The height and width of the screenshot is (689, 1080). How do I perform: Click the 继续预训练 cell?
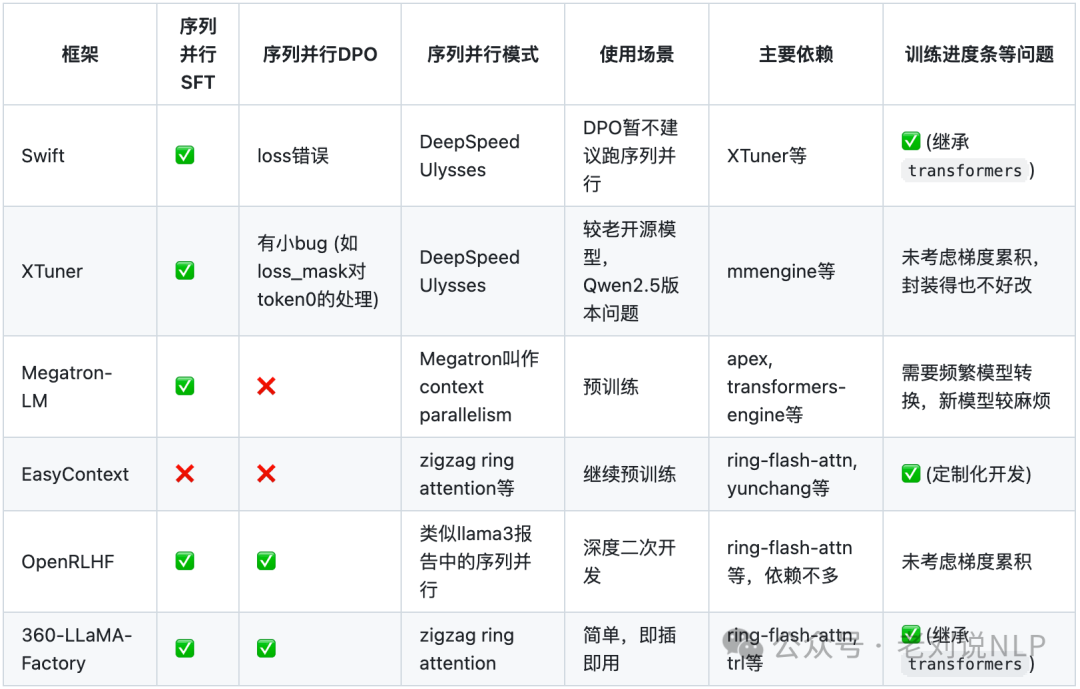(x=630, y=474)
